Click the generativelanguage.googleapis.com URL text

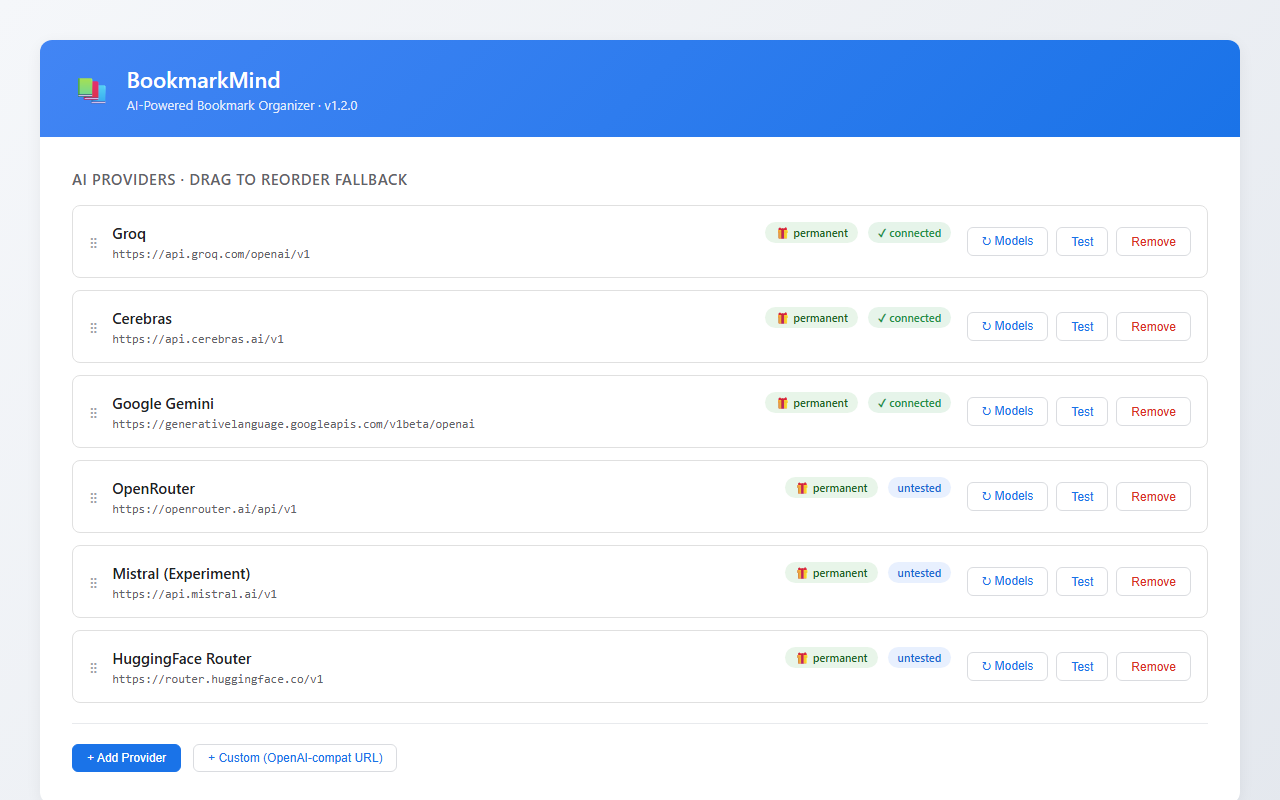(293, 424)
